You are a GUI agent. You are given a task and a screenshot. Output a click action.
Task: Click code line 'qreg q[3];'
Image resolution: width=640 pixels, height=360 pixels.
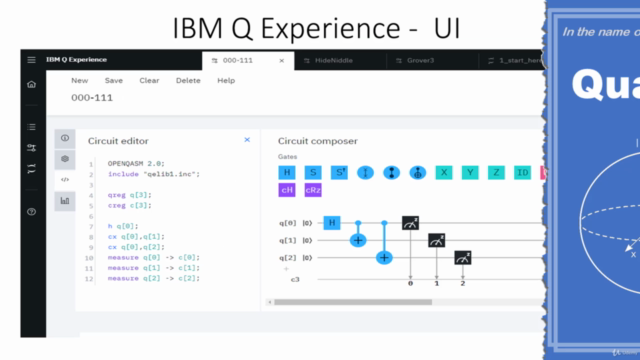tap(130, 195)
